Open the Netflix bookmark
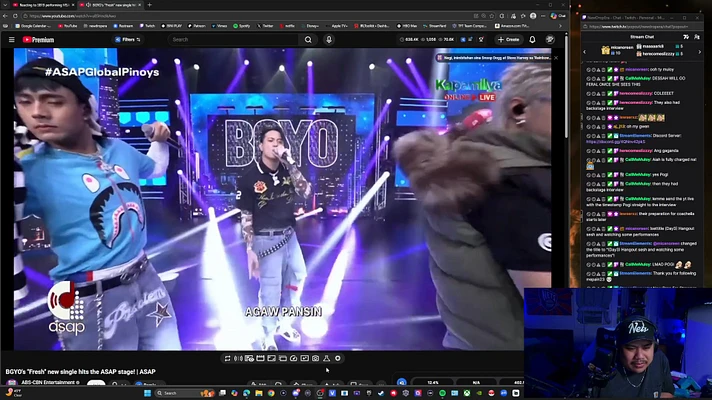Image resolution: width=712 pixels, height=400 pixels. pyautogui.click(x=287, y=26)
